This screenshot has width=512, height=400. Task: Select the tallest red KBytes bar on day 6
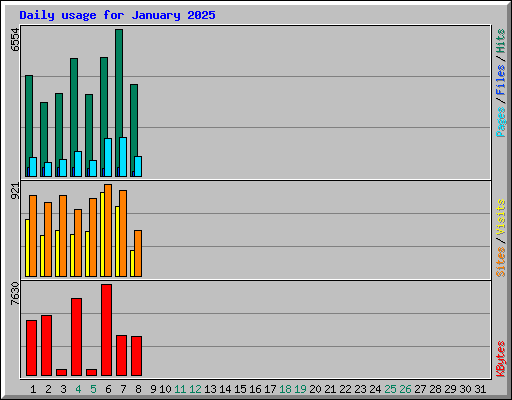coord(107,330)
